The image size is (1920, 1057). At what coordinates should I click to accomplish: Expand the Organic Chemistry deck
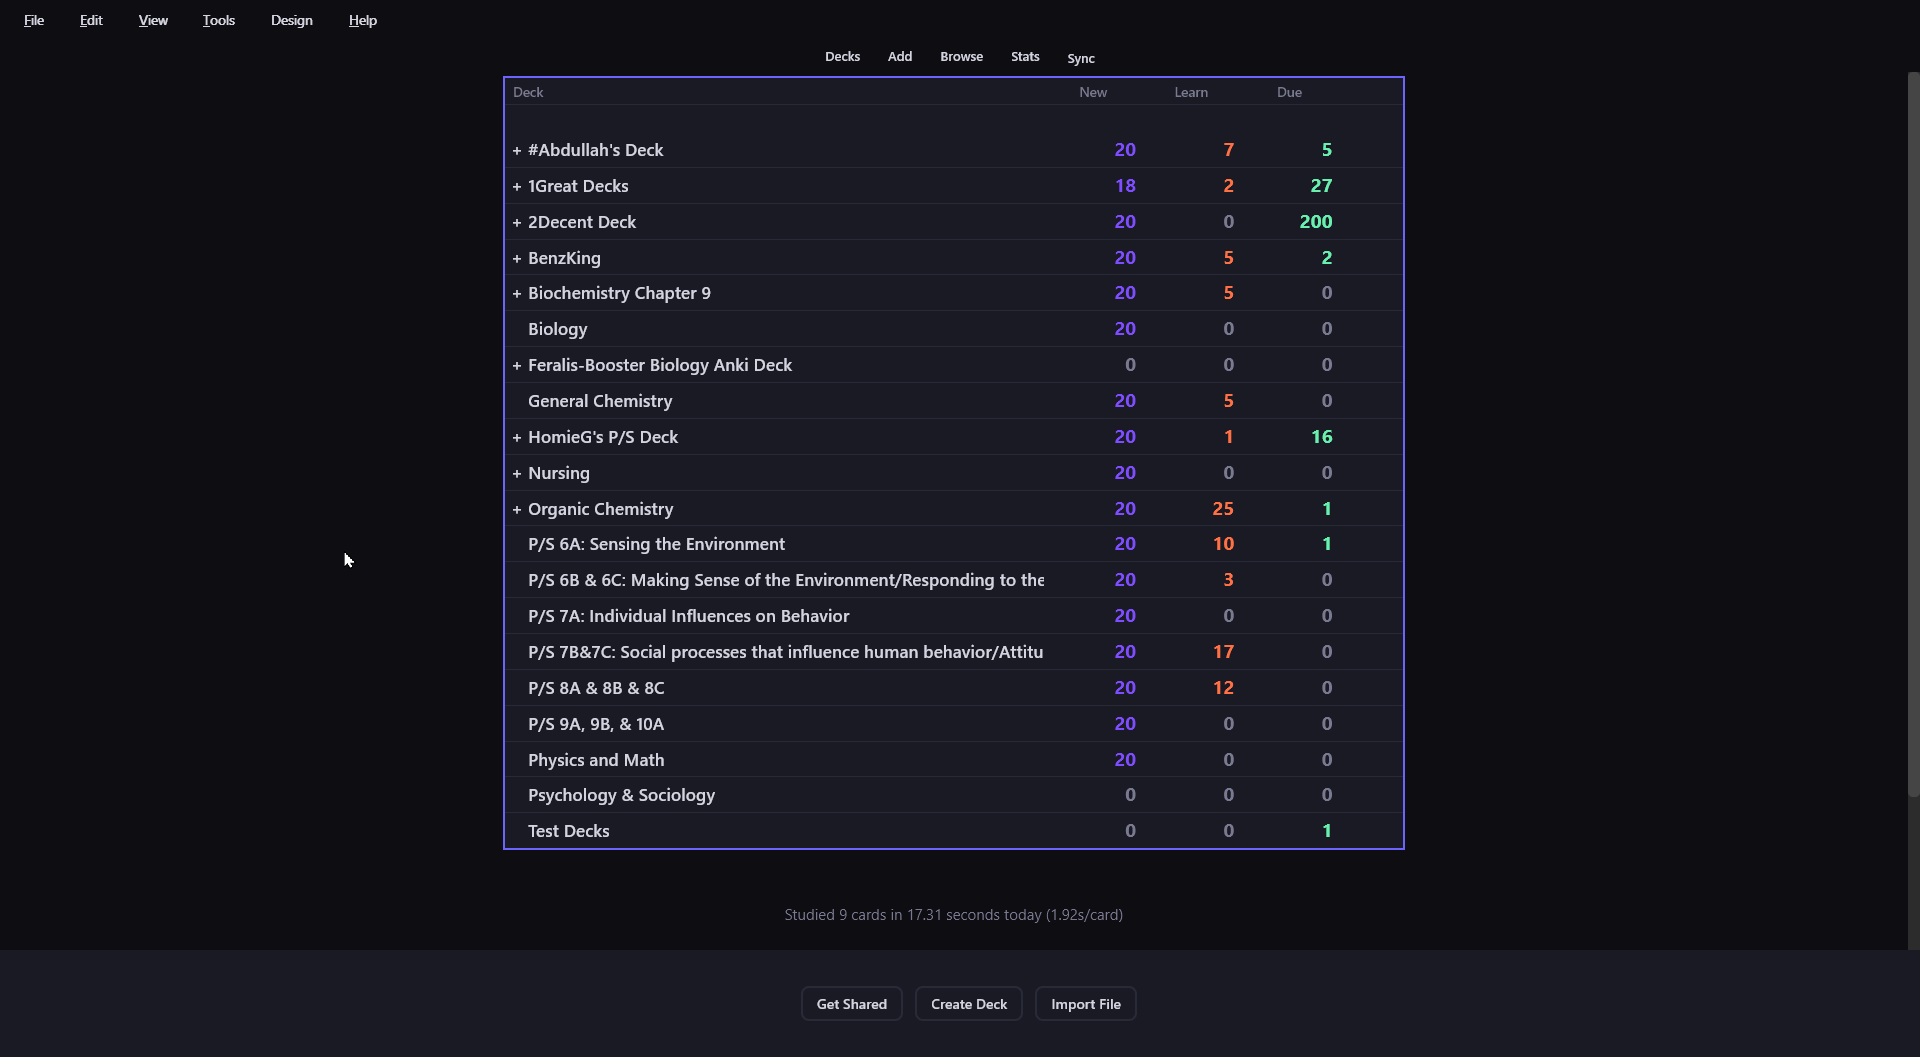click(517, 510)
